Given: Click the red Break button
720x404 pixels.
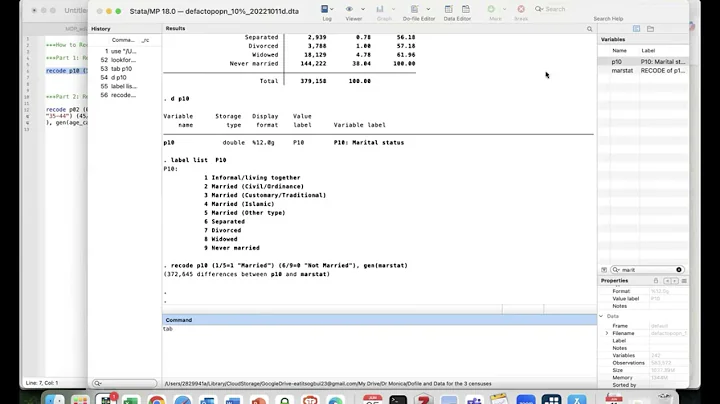Looking at the screenshot, I should [x=521, y=9].
